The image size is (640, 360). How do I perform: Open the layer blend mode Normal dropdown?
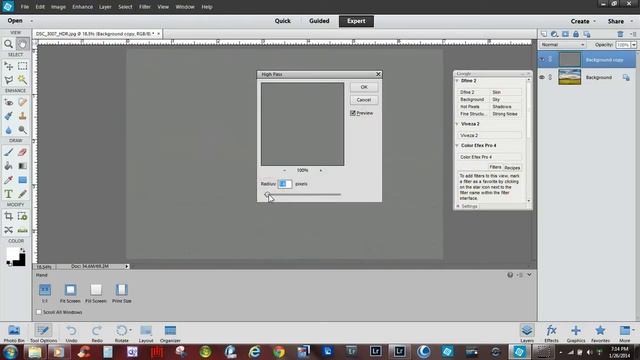point(563,44)
